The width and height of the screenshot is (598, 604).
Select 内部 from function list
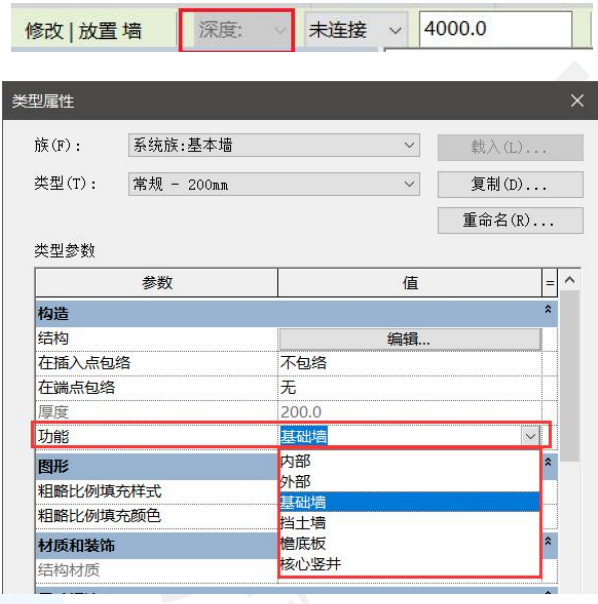[410, 461]
